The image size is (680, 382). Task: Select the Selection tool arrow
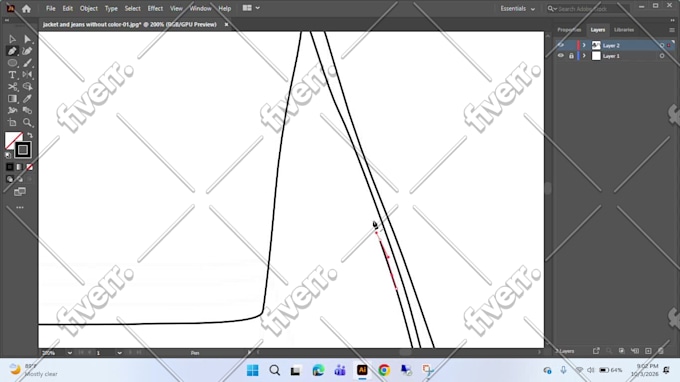pyautogui.click(x=12, y=39)
